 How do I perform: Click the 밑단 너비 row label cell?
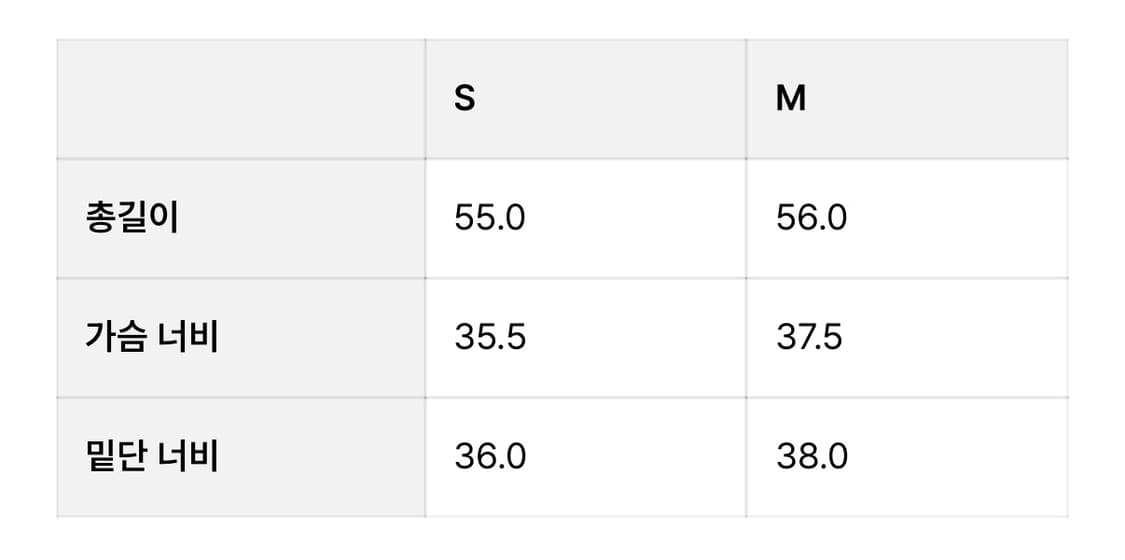click(241, 457)
